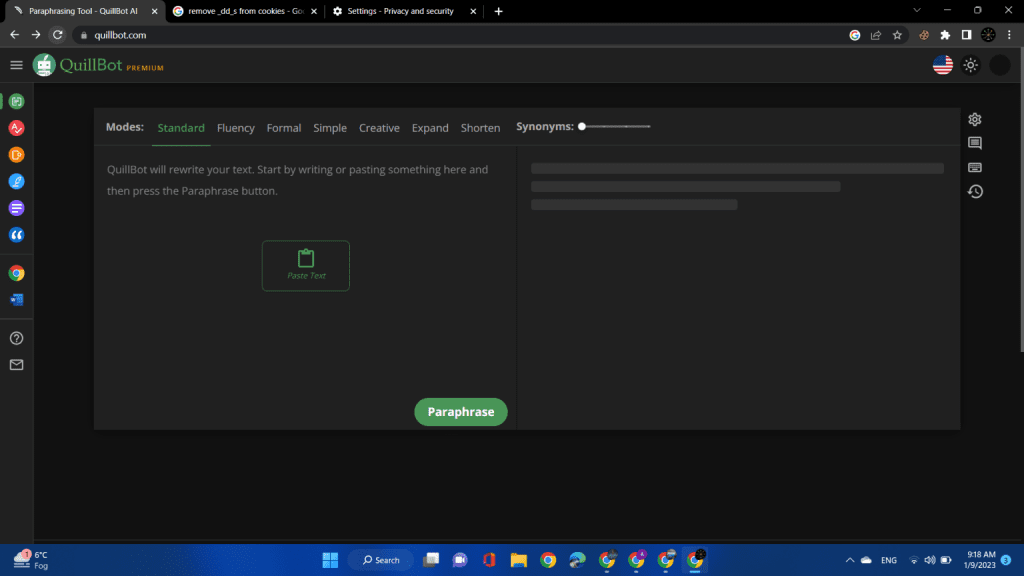Click the Google icon in address bar
1024x576 pixels.
coord(854,35)
